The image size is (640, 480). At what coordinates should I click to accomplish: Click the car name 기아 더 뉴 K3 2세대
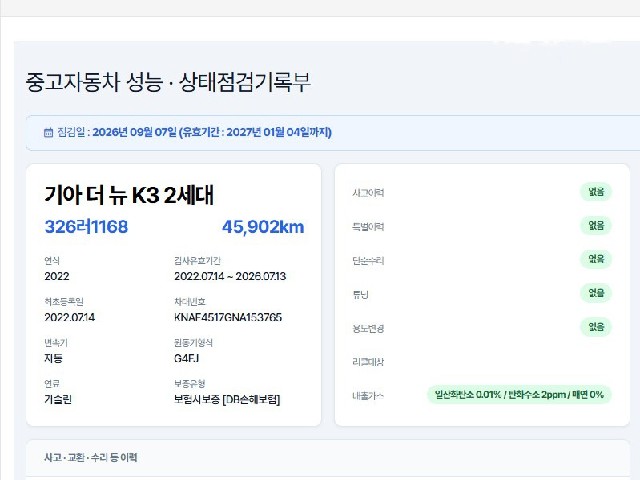129,195
